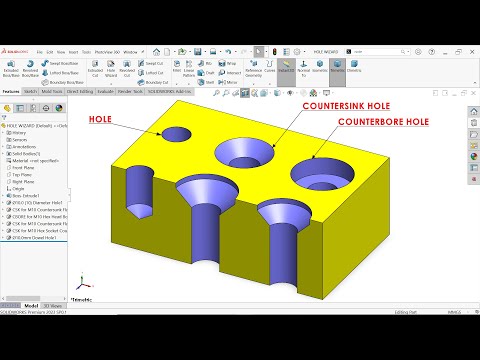Open the Appearances task pane tab
480x360 pixels.
pyautogui.click(x=474, y=156)
